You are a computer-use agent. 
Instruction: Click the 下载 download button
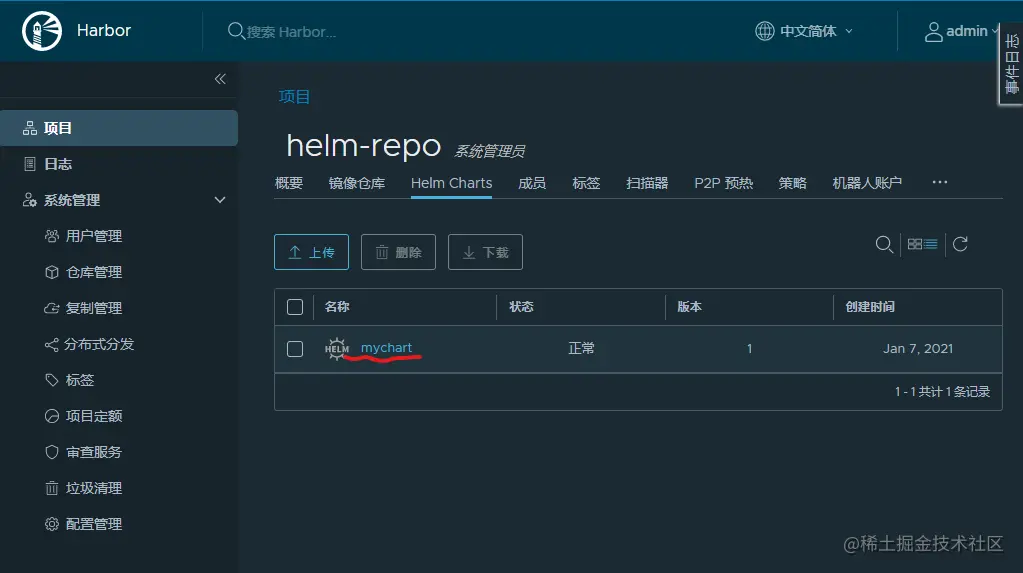coord(485,252)
